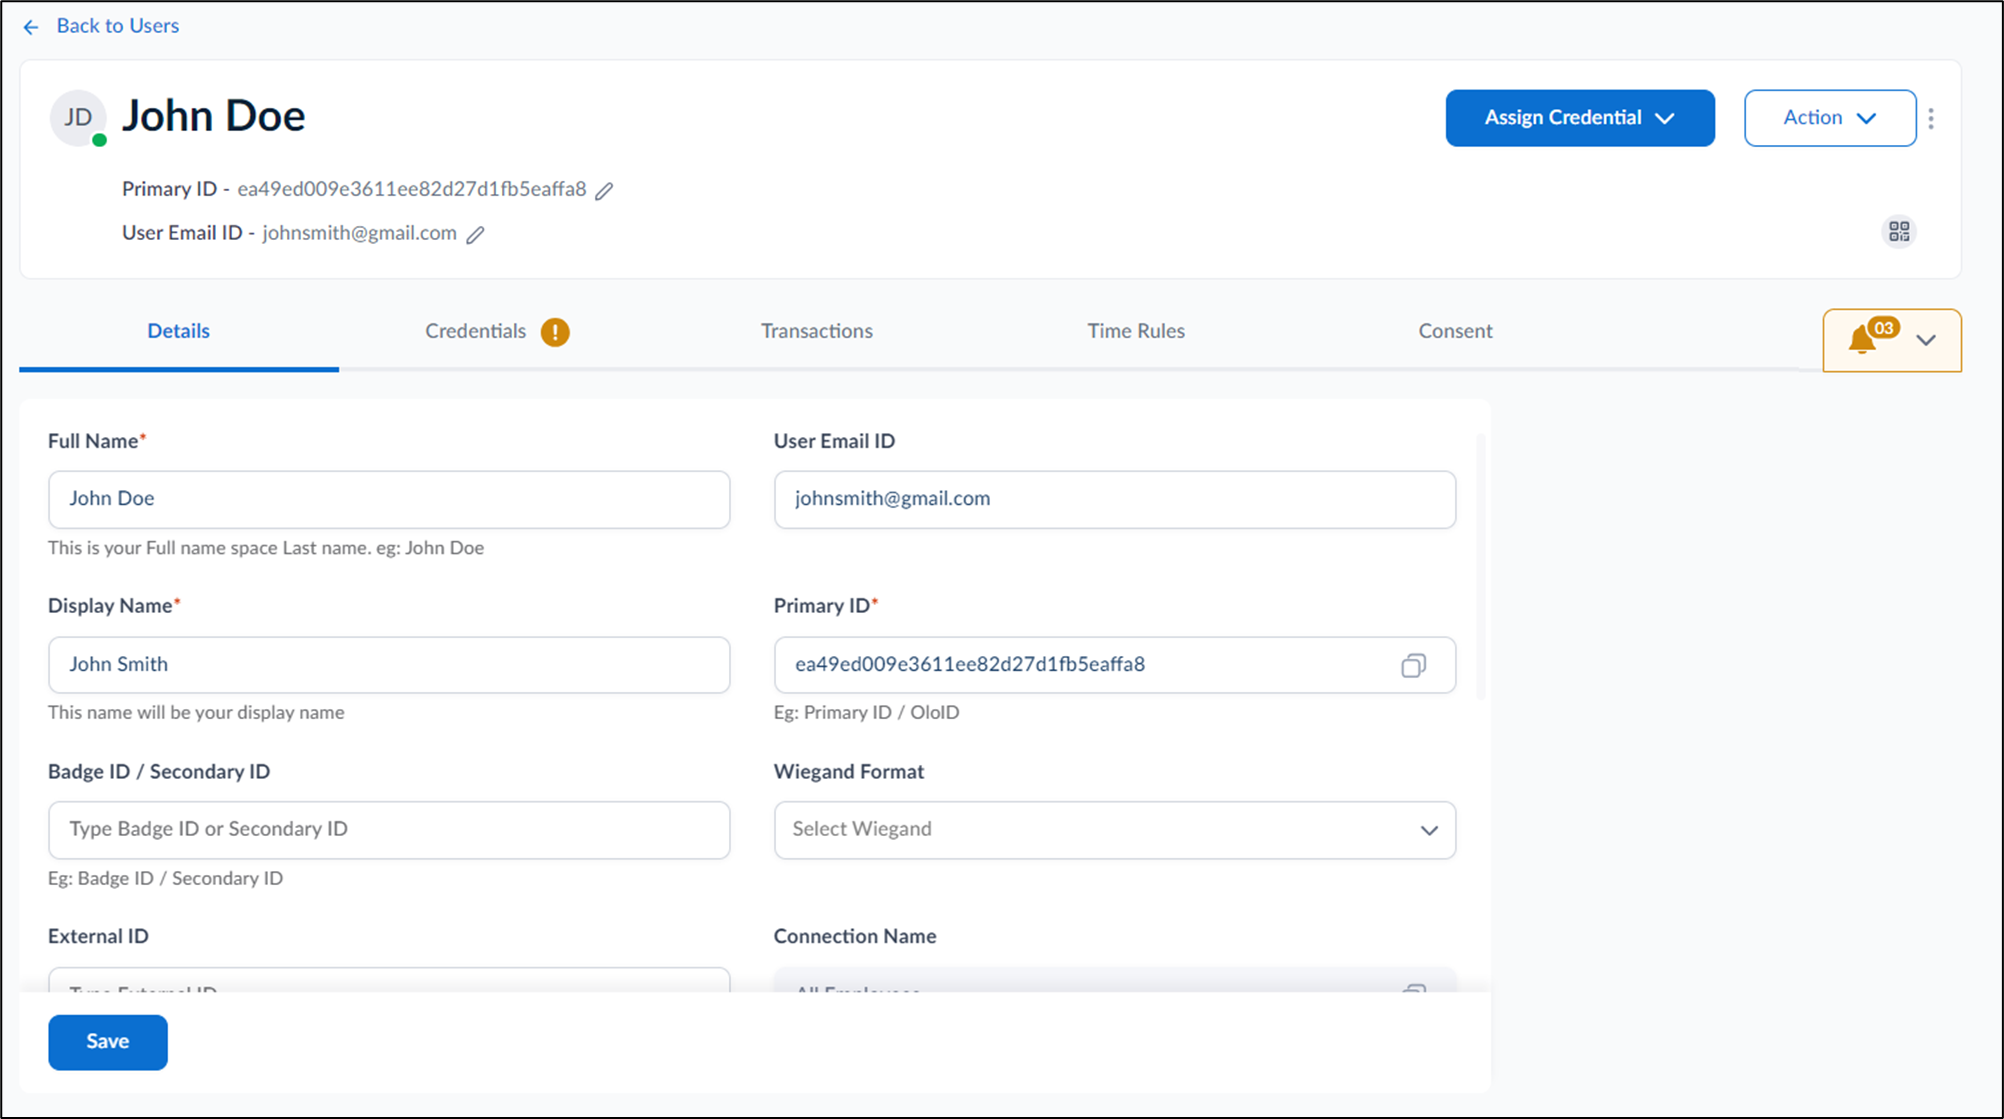Go Back to Users link
The height and width of the screenshot is (1119, 2004).
(117, 26)
